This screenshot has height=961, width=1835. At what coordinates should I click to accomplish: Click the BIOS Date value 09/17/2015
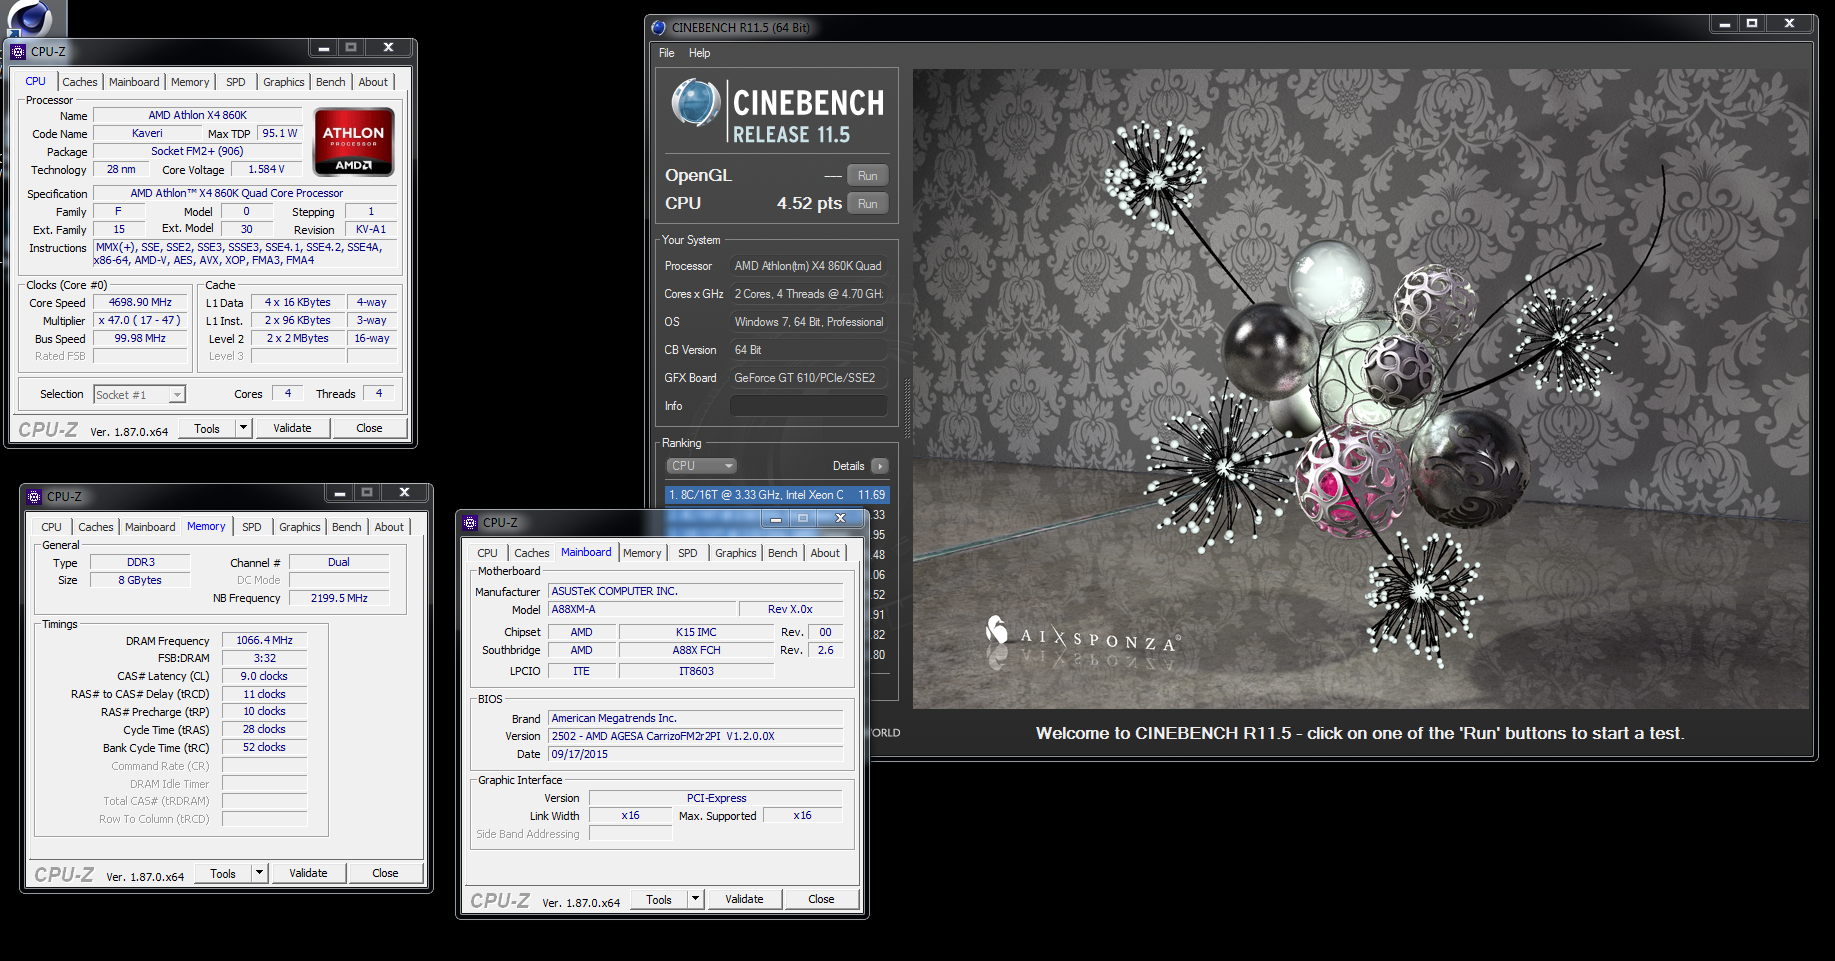[x=695, y=754]
